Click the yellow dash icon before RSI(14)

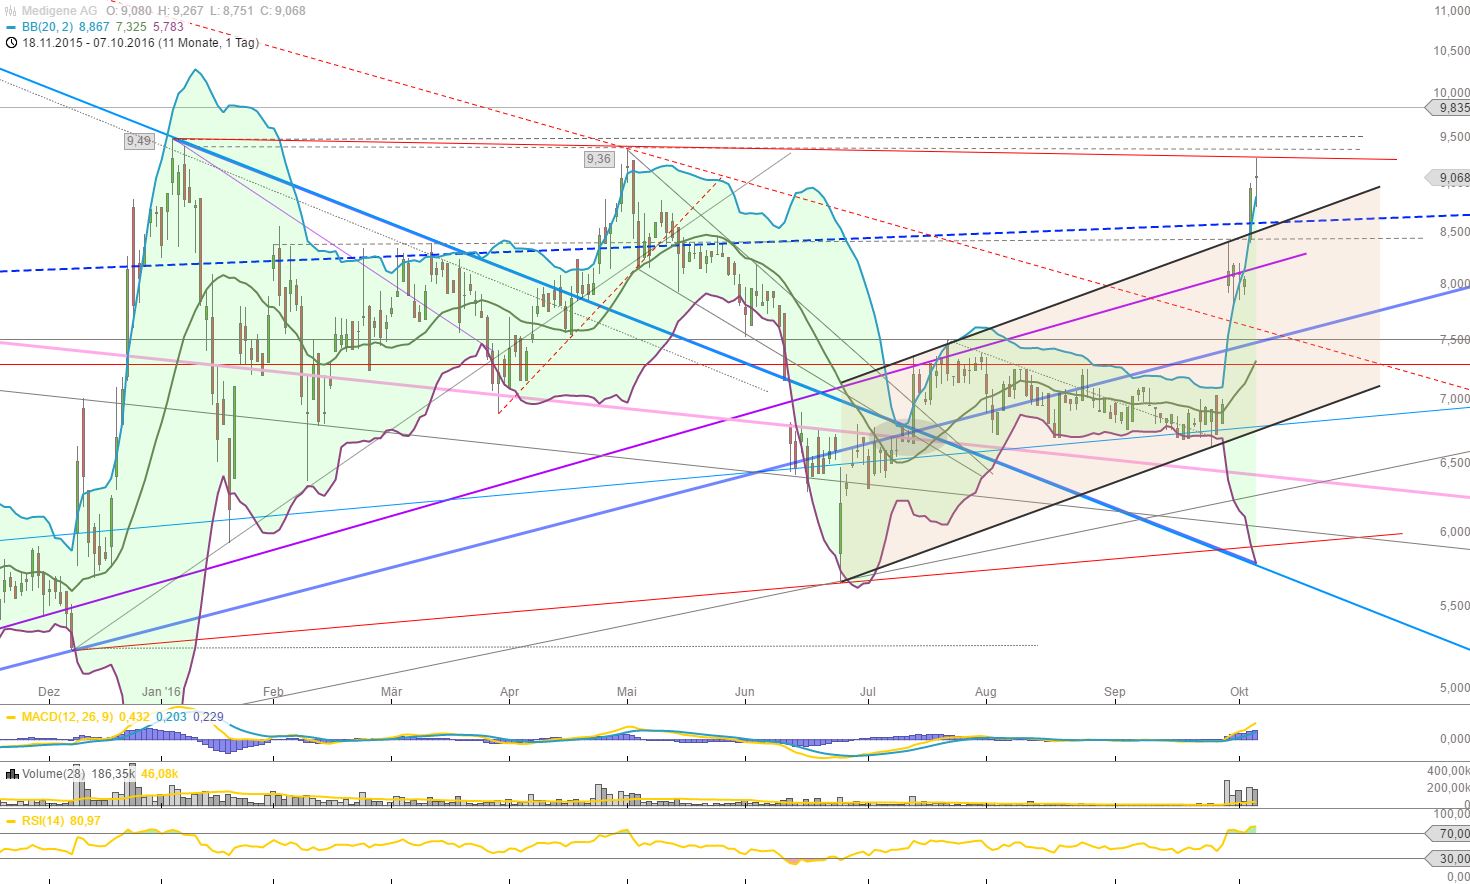pos(10,821)
